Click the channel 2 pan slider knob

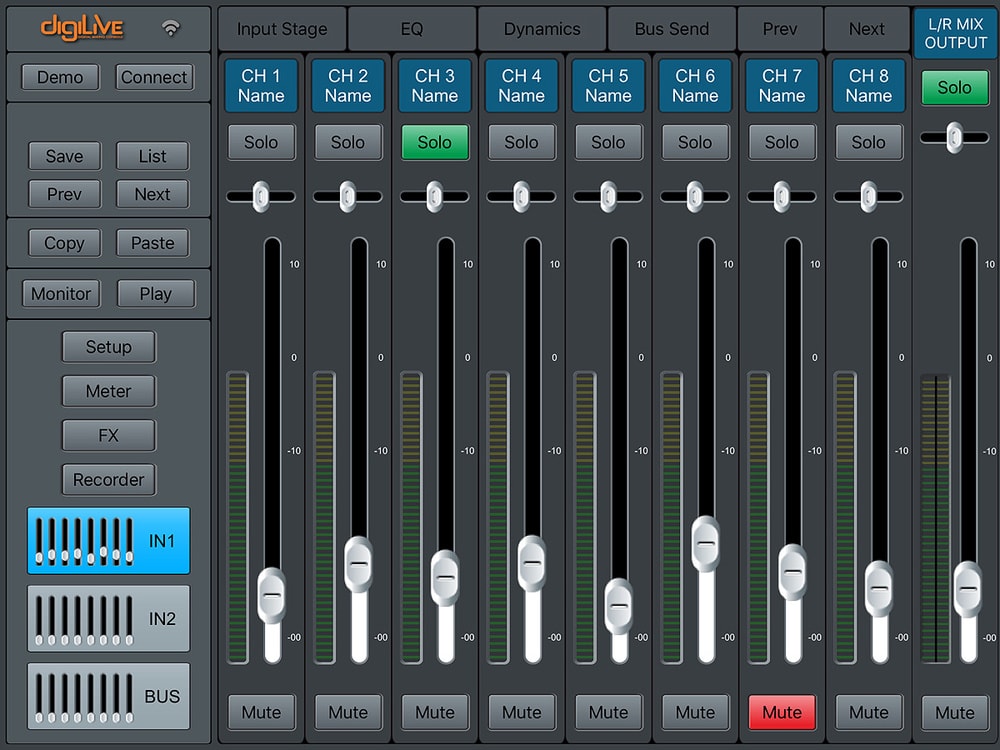point(348,196)
